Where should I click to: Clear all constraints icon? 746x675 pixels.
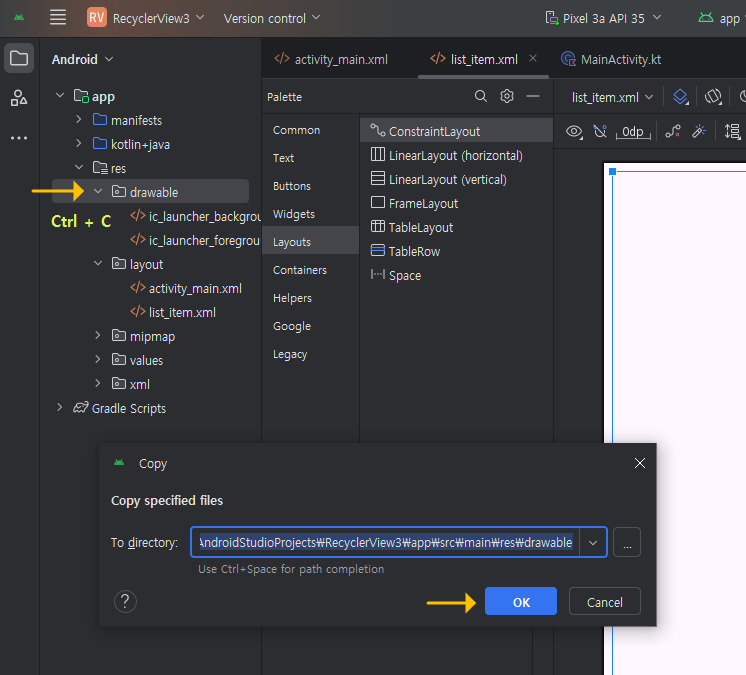(673, 131)
